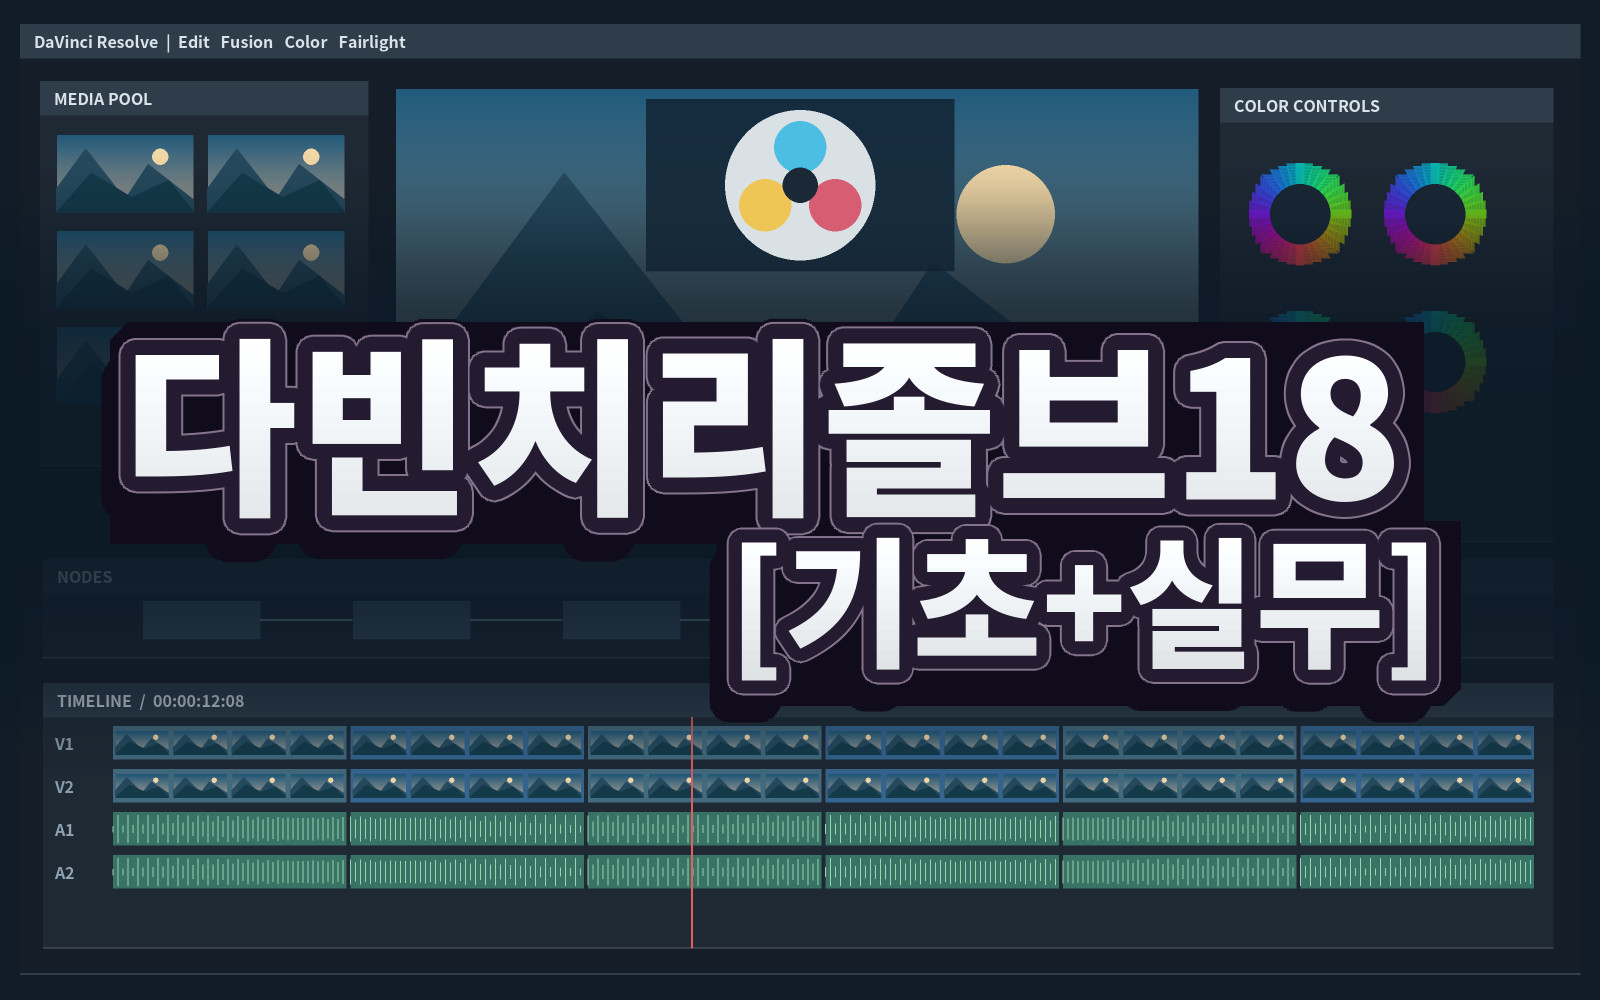Click the timecode 00:00:12:08
Viewport: 1600px width, 1000px height.
pyautogui.click(x=198, y=701)
